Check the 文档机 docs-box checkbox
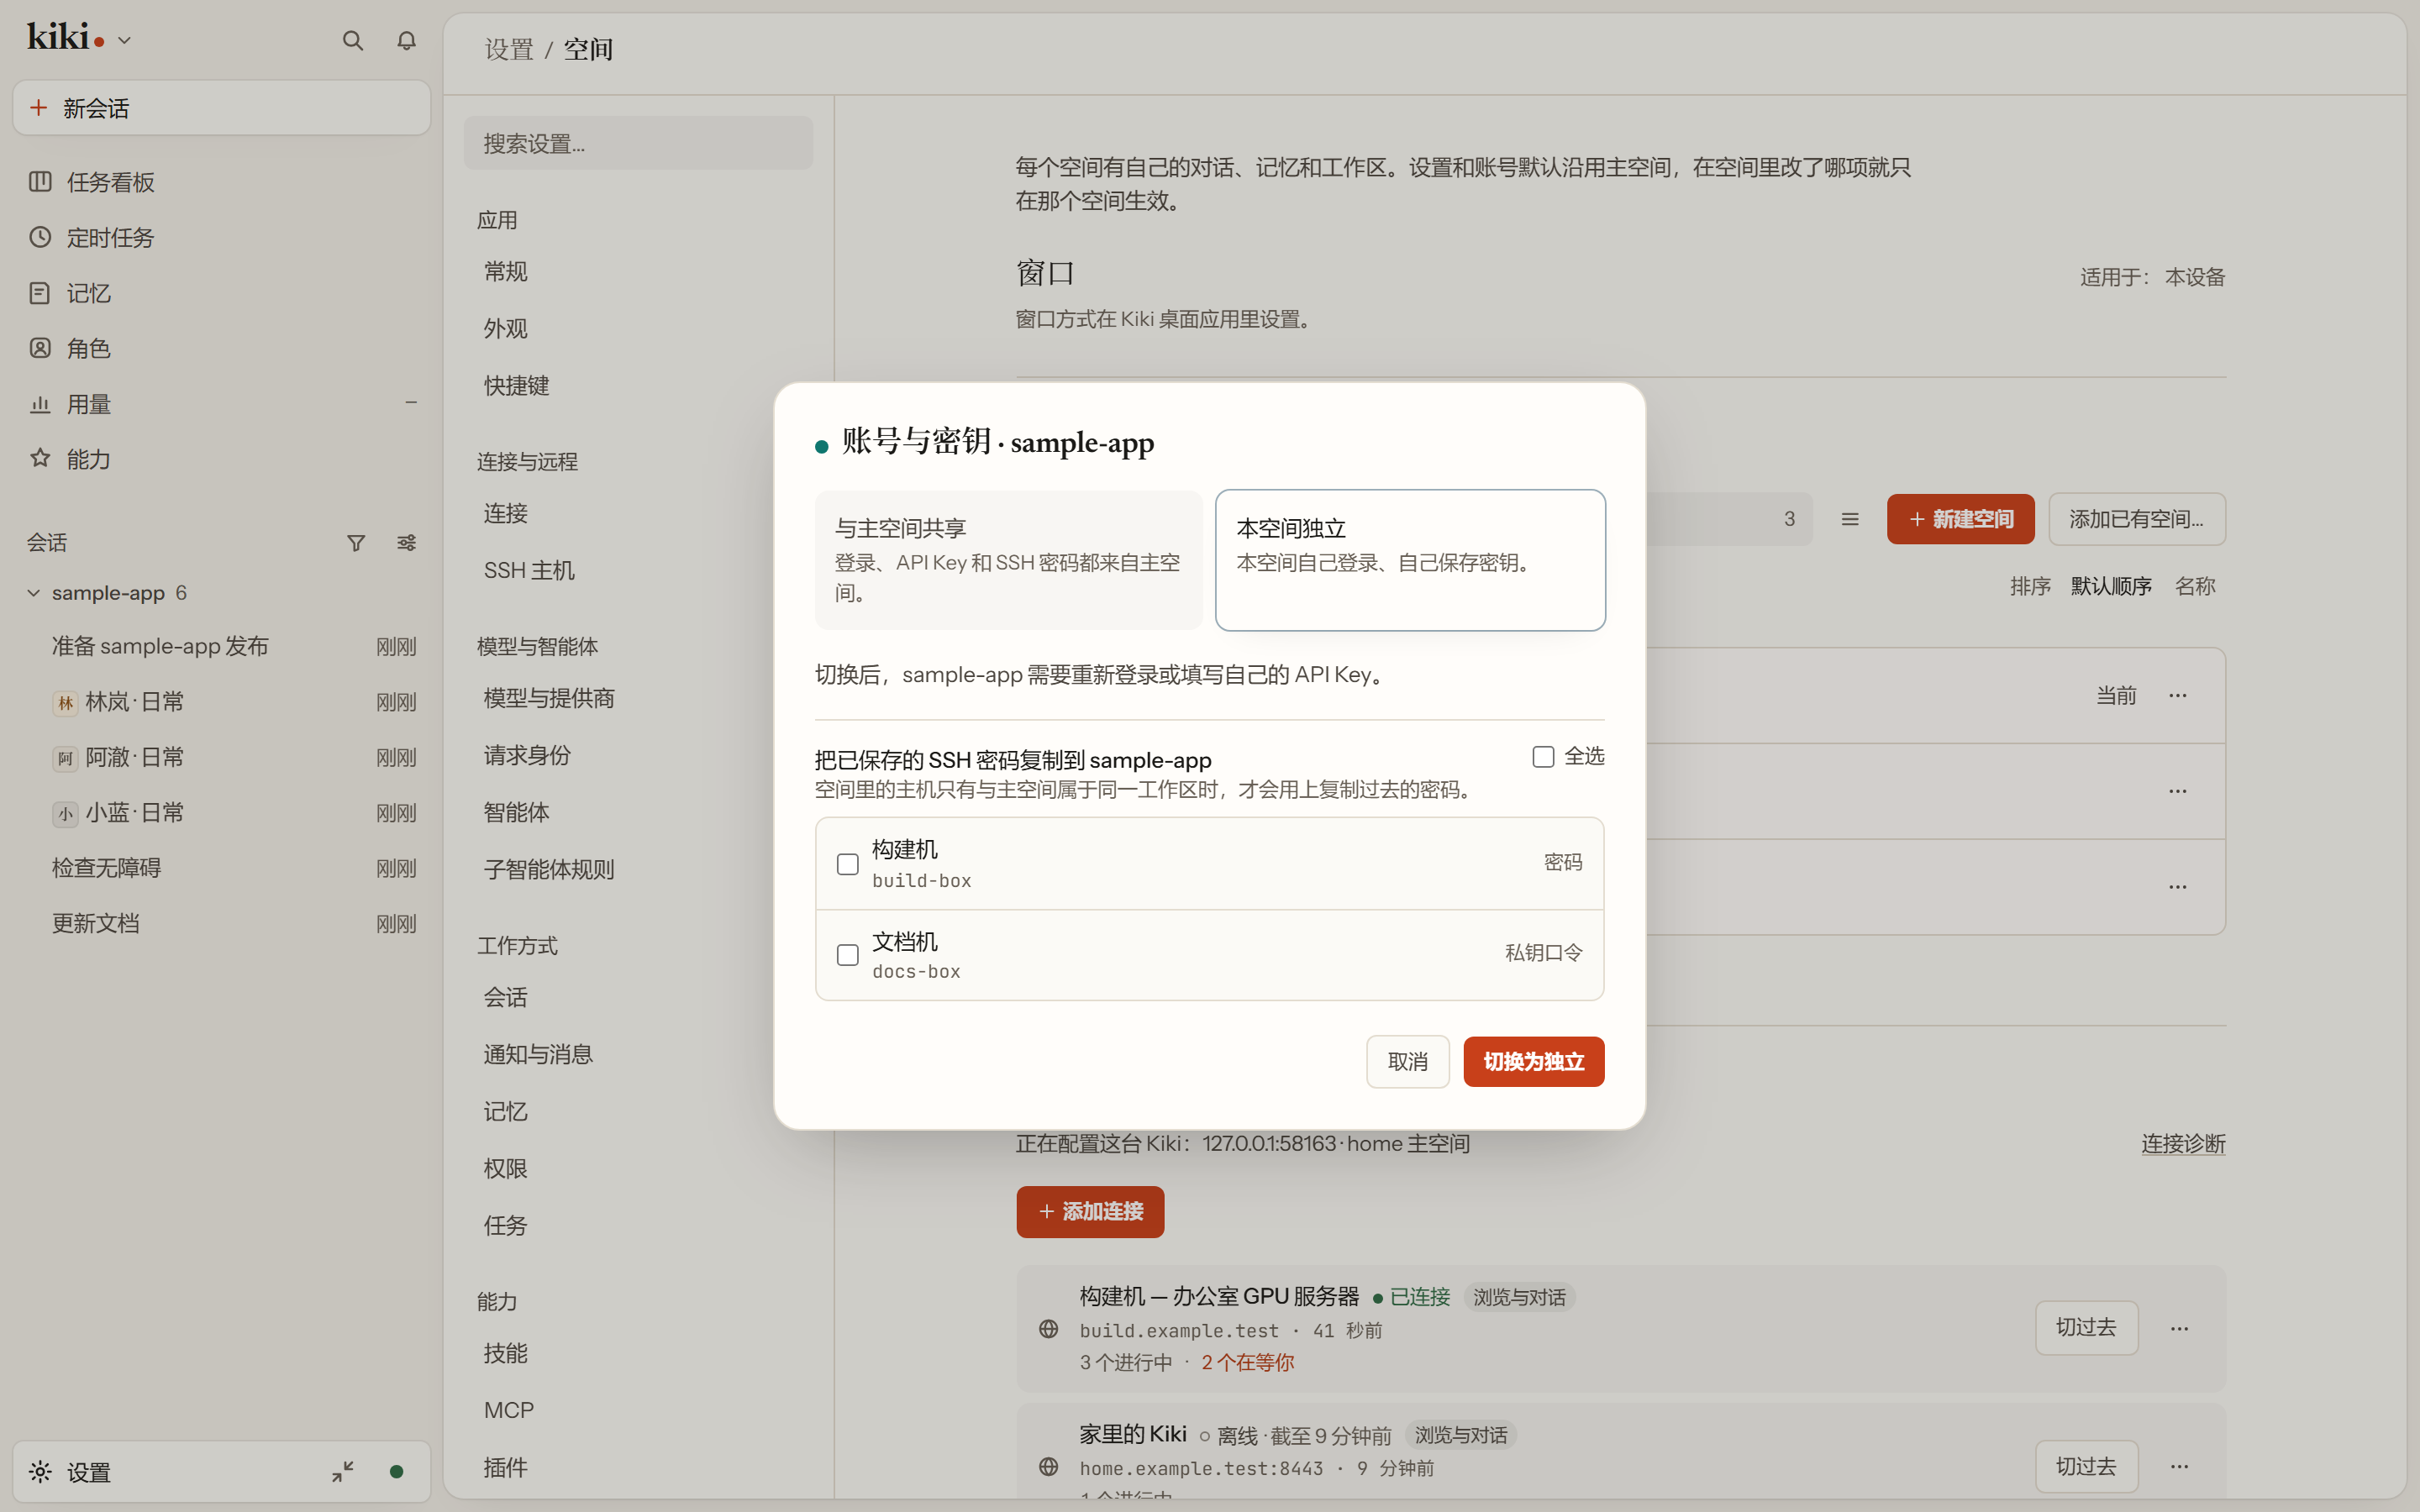This screenshot has height=1512, width=2420. click(847, 955)
